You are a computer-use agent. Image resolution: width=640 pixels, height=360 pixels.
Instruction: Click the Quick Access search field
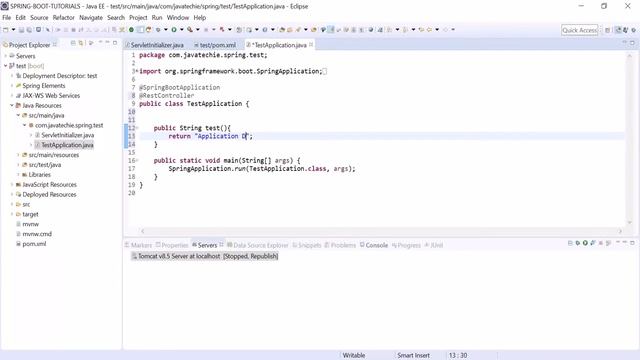(x=580, y=30)
